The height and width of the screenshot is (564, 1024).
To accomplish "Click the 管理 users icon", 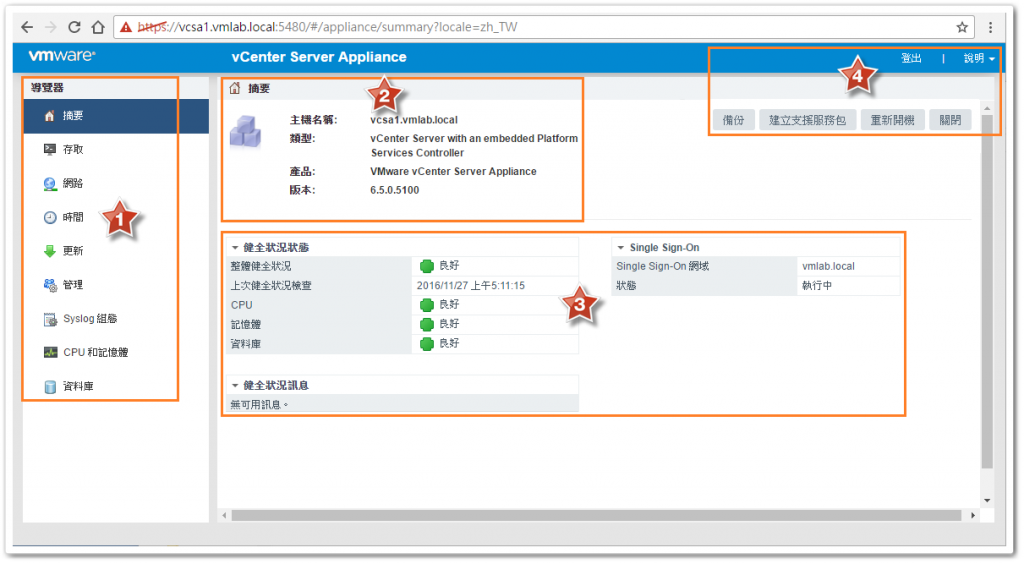I will 50,285.
